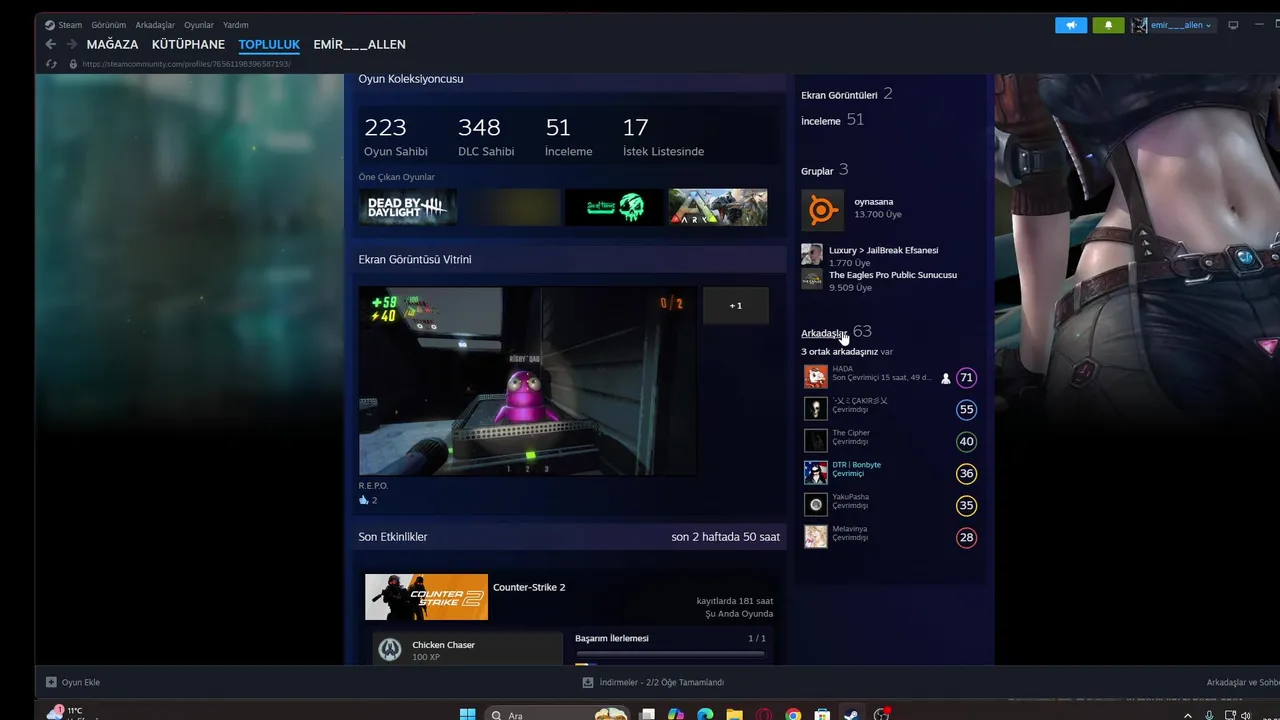Image resolution: width=1280 pixels, height=720 pixels.
Task: Click the Steam logo in the menu bar
Action: tap(50, 25)
